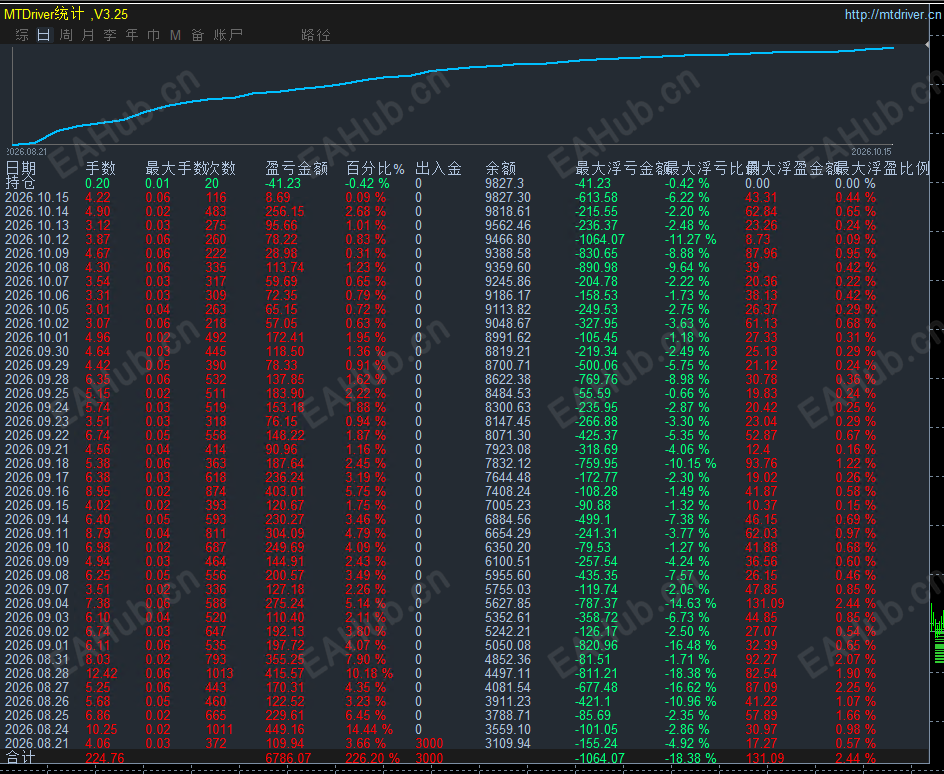
Task: Click the floating loss ratio -14.63 %
Action: [x=691, y=604]
